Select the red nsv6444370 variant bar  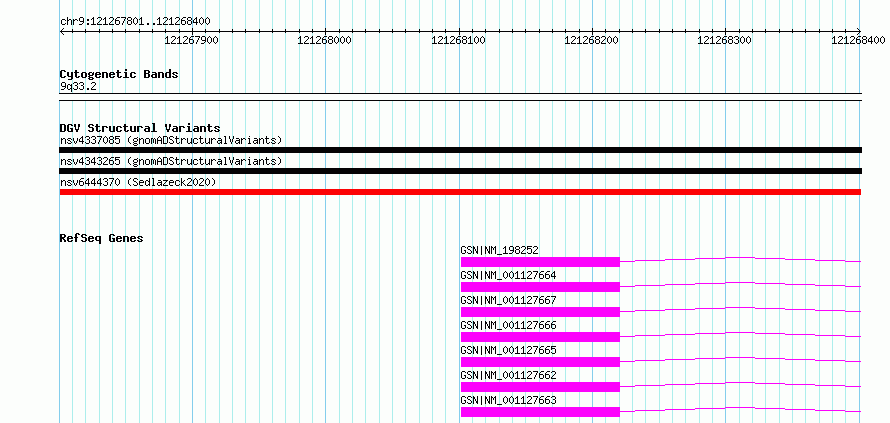(460, 192)
